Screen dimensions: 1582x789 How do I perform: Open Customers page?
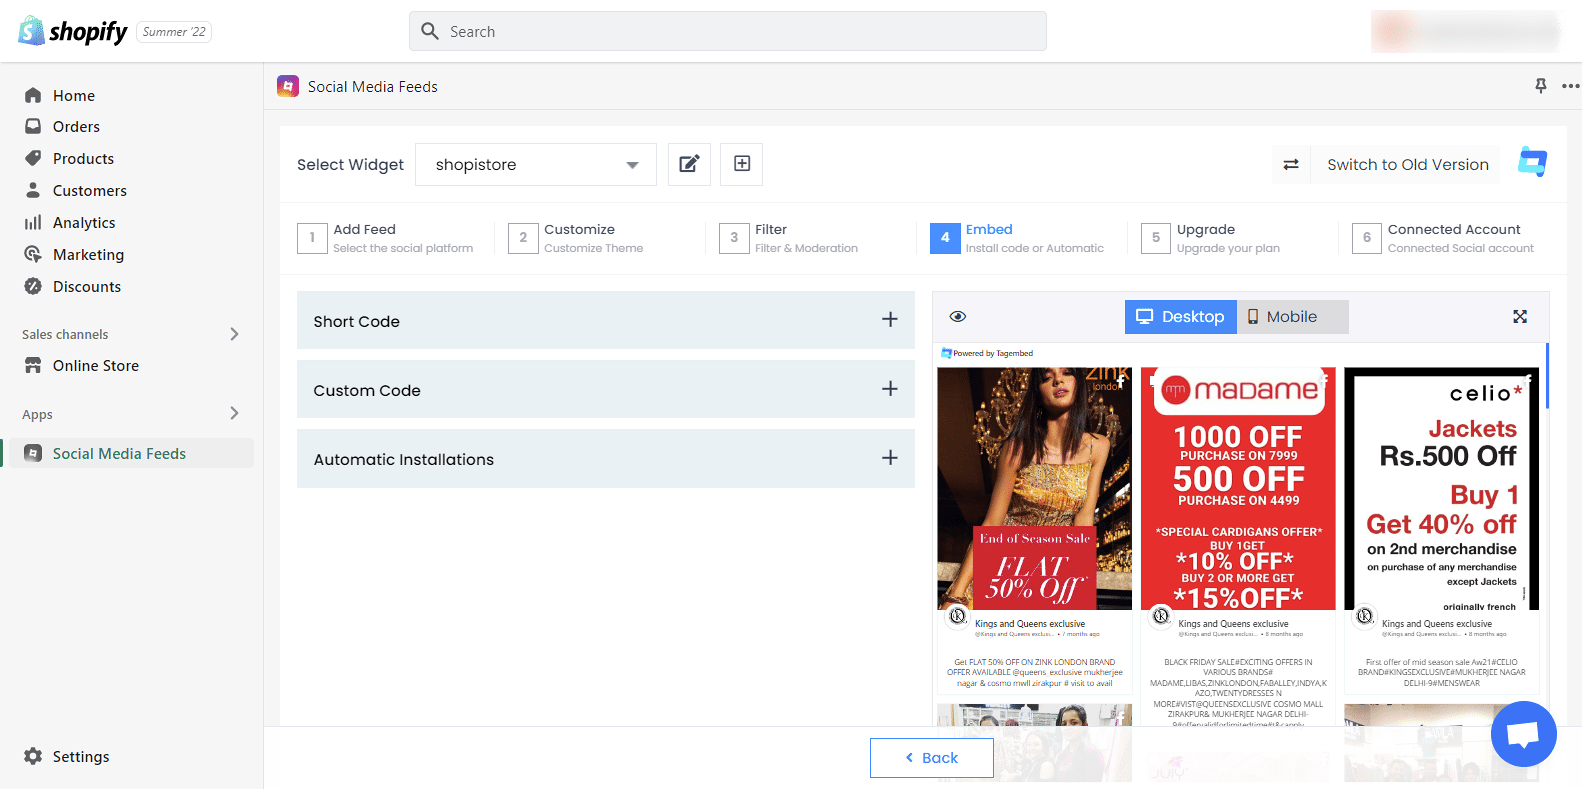coord(89,191)
